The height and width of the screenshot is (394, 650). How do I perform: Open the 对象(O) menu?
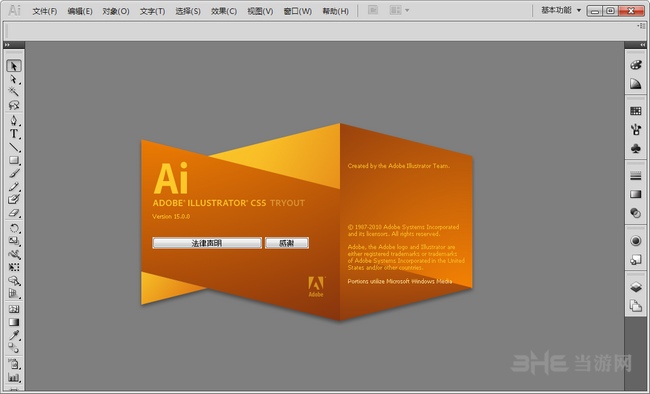tap(116, 11)
